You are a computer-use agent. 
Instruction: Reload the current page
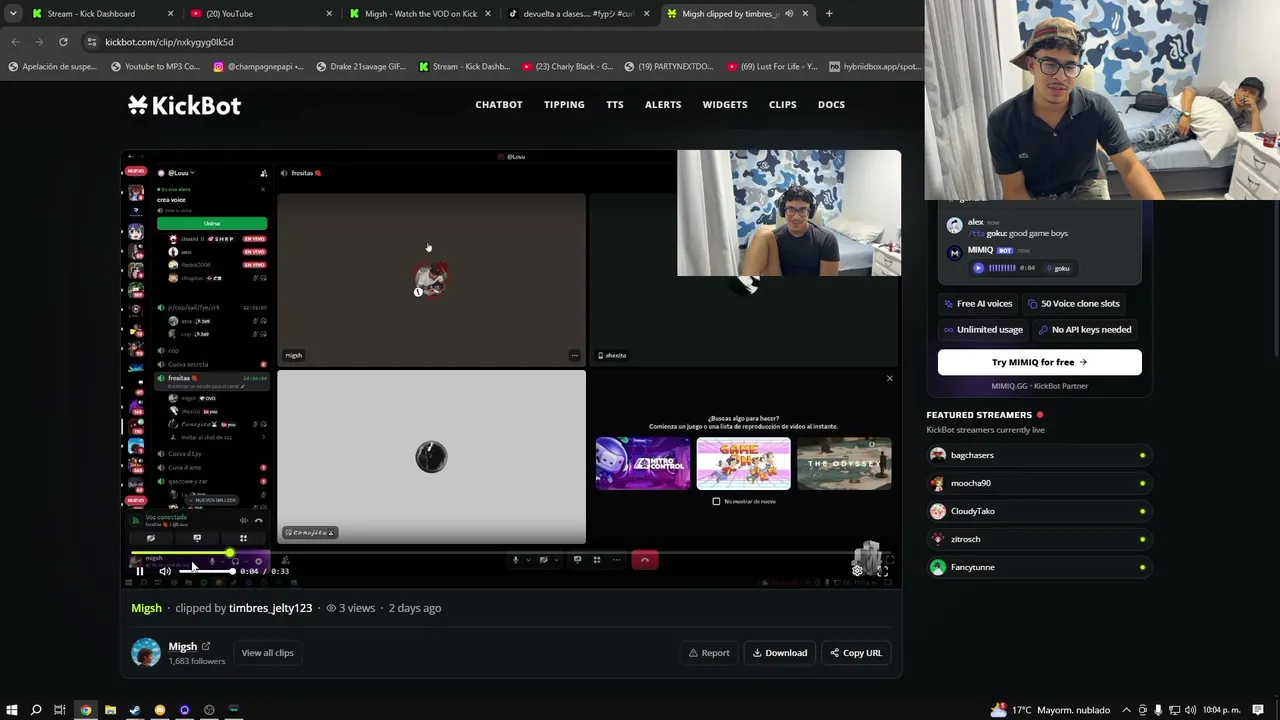63,42
